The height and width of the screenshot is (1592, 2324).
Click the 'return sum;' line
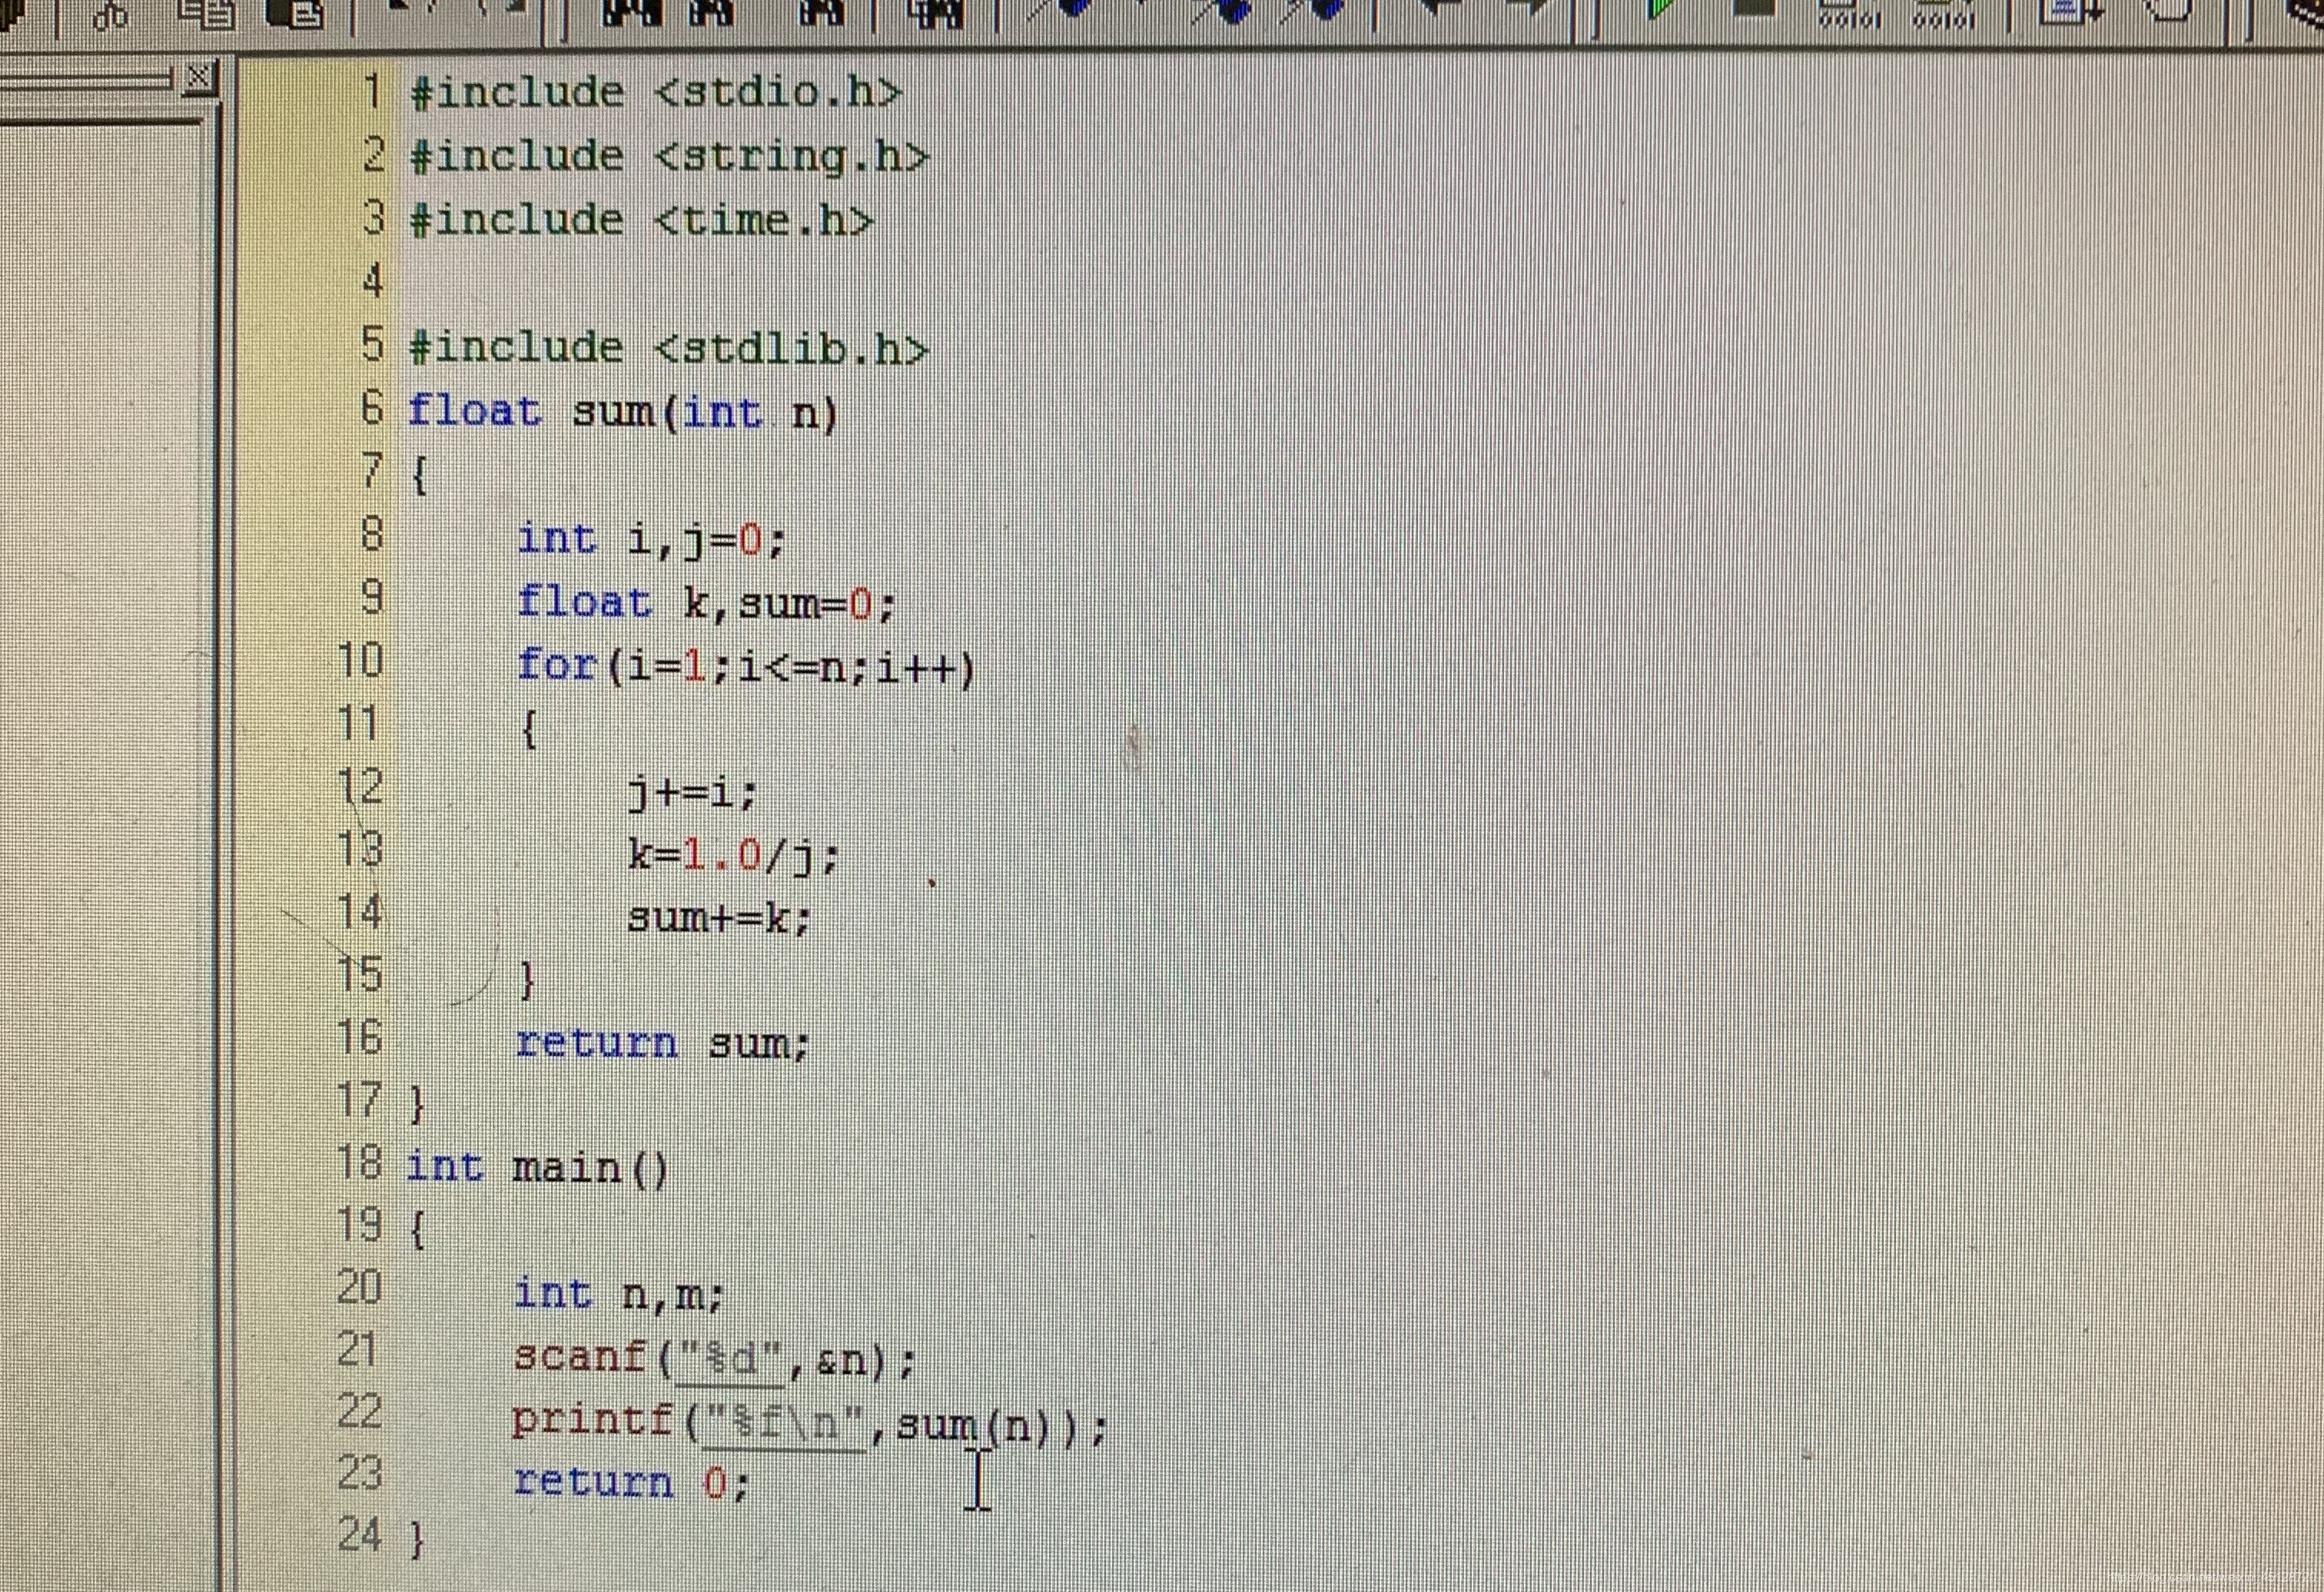click(x=662, y=1044)
